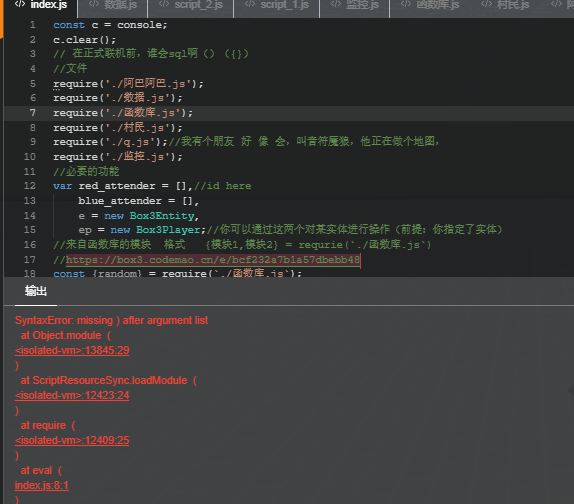
Task: Open the script_1.js tab
Action: pyautogui.click(x=276, y=5)
